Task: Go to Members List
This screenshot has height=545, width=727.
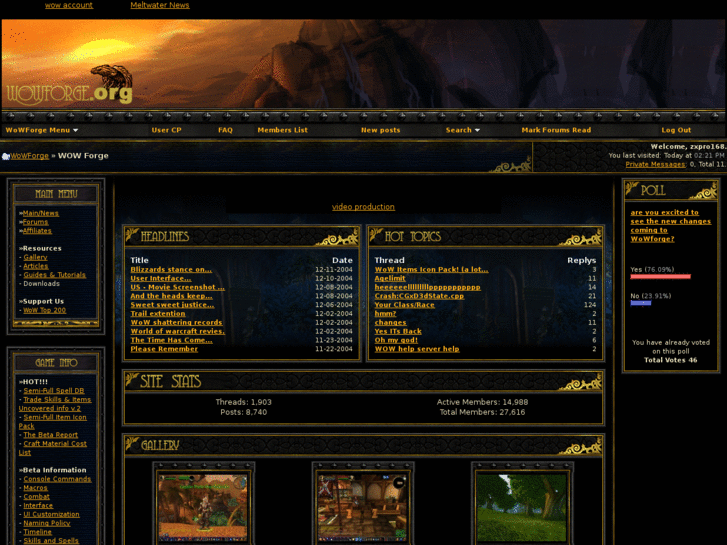Action: (x=282, y=130)
